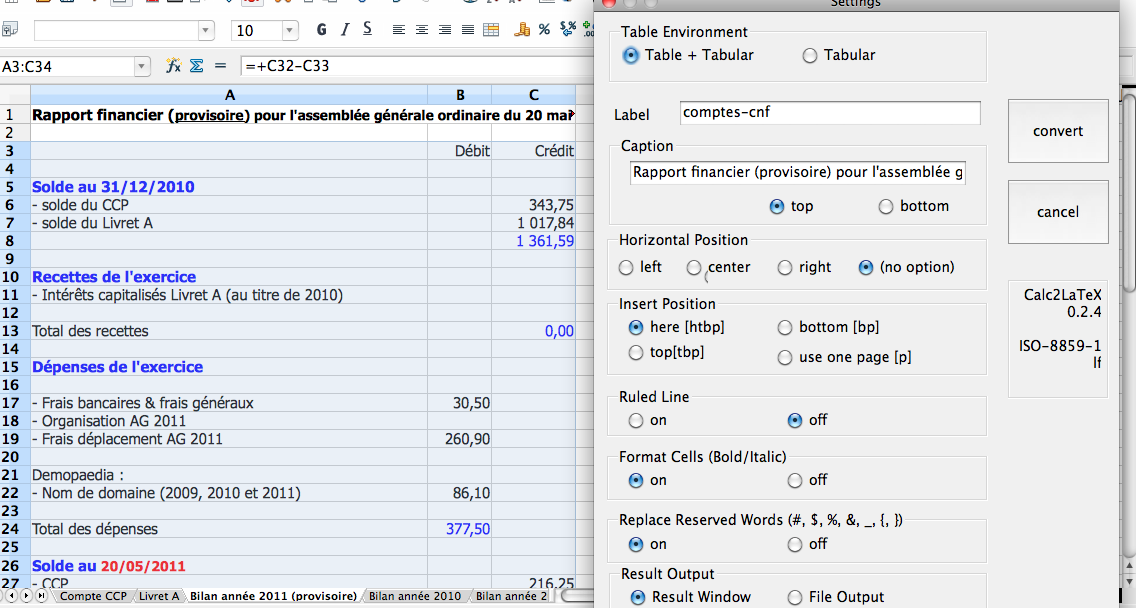Apply justified alignment to cells
This screenshot has width=1136, height=608.
click(x=467, y=30)
